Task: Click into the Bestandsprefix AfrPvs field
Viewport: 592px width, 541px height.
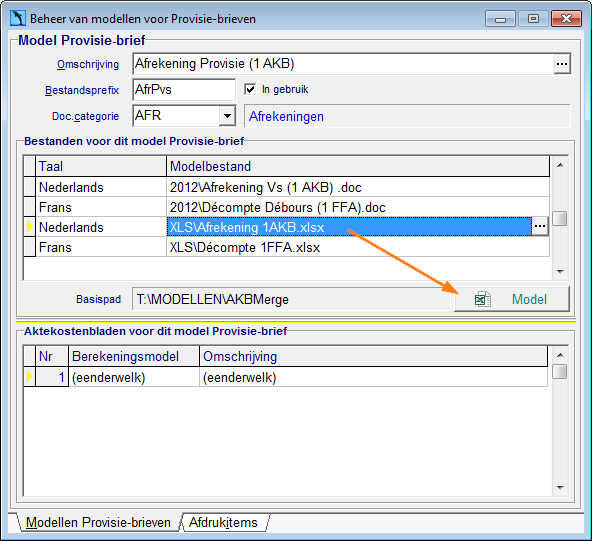Action: [x=184, y=90]
